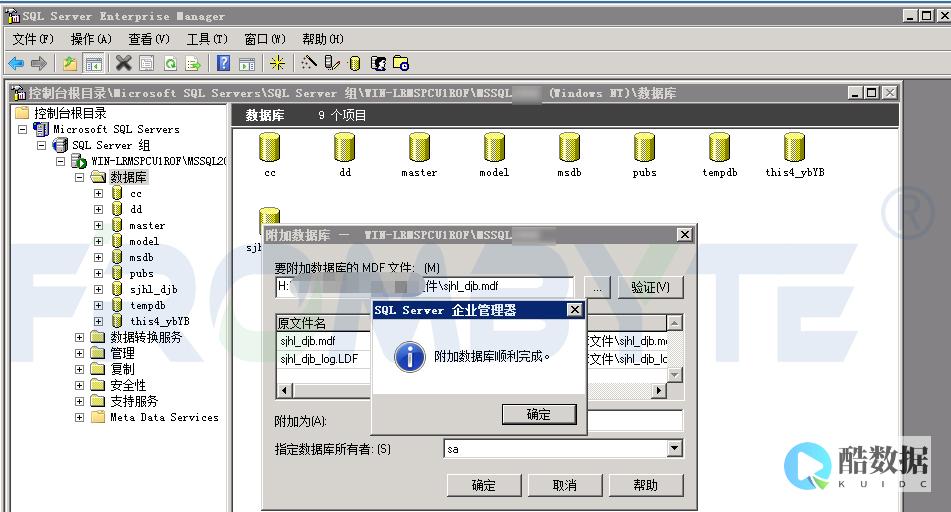
Task: Click the Delete (X) toolbar icon
Action: pos(124,63)
